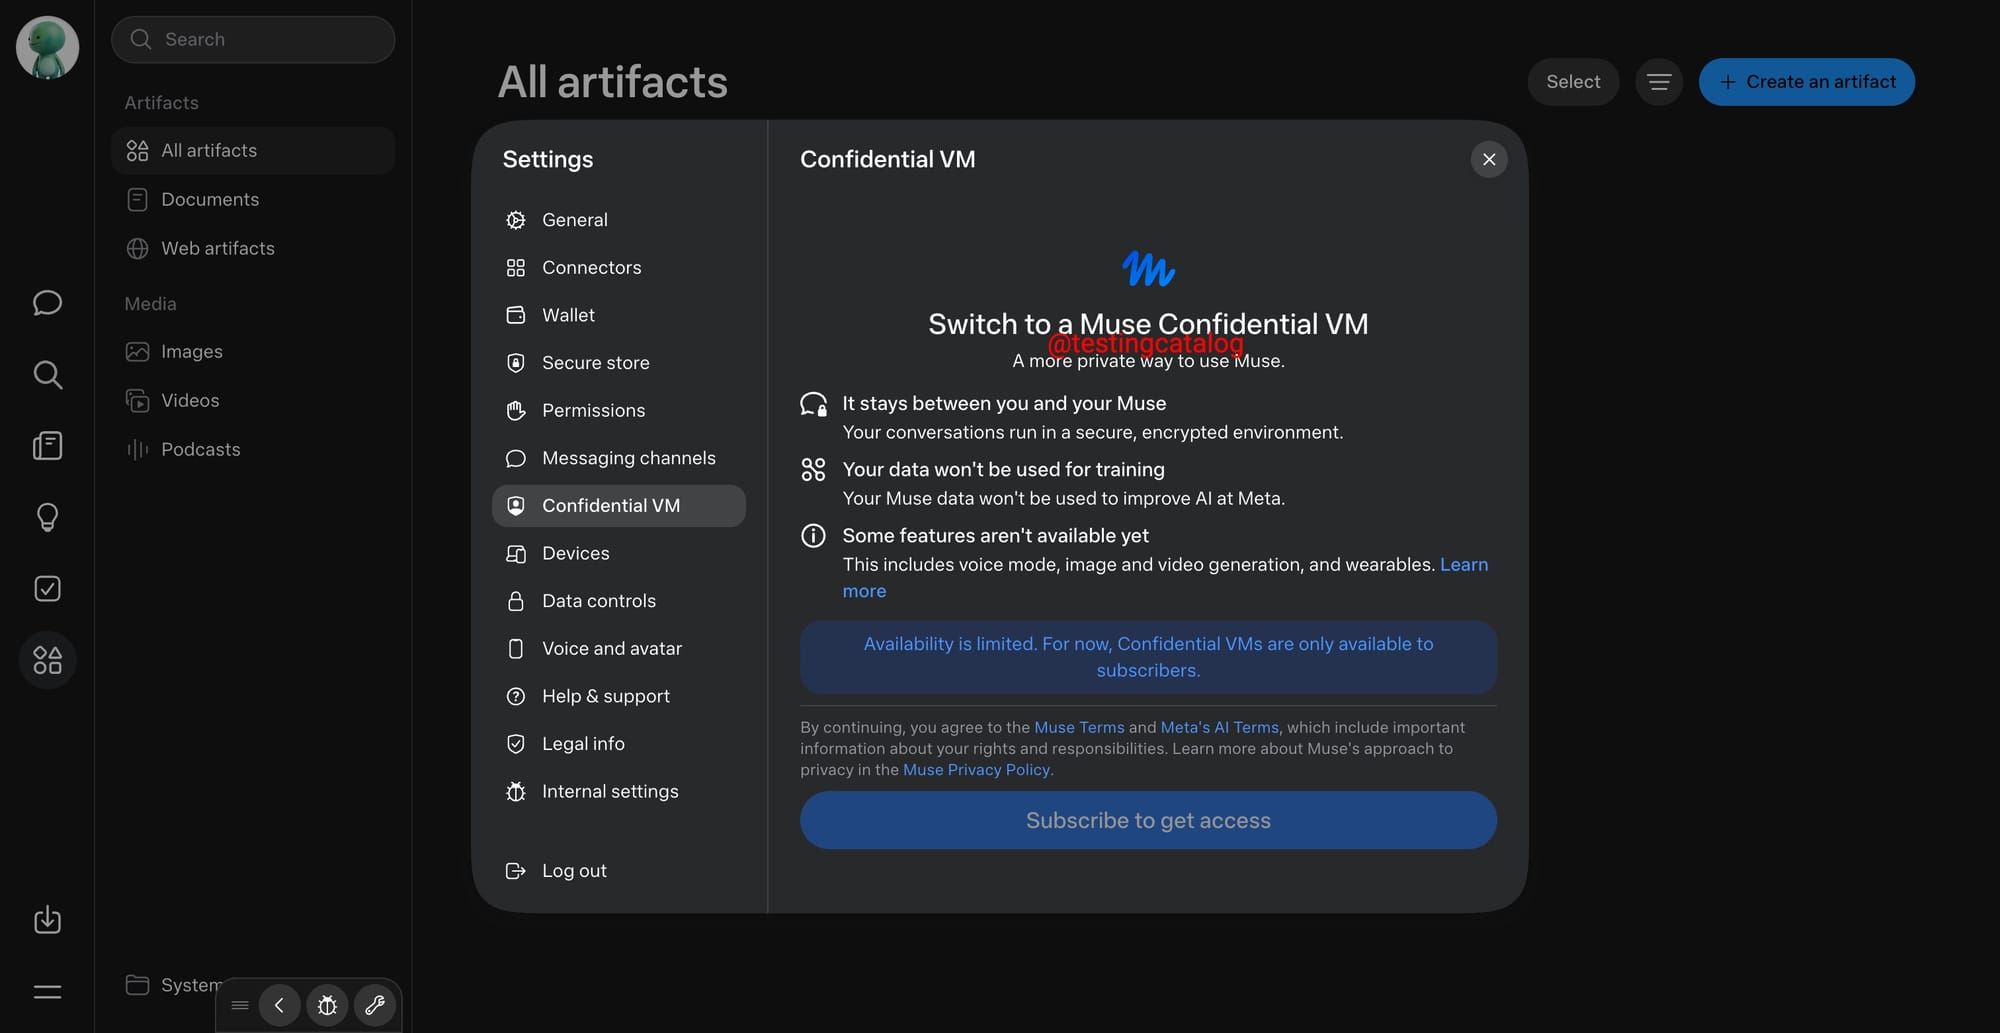Open the Muse Privacy Policy link

click(x=976, y=770)
